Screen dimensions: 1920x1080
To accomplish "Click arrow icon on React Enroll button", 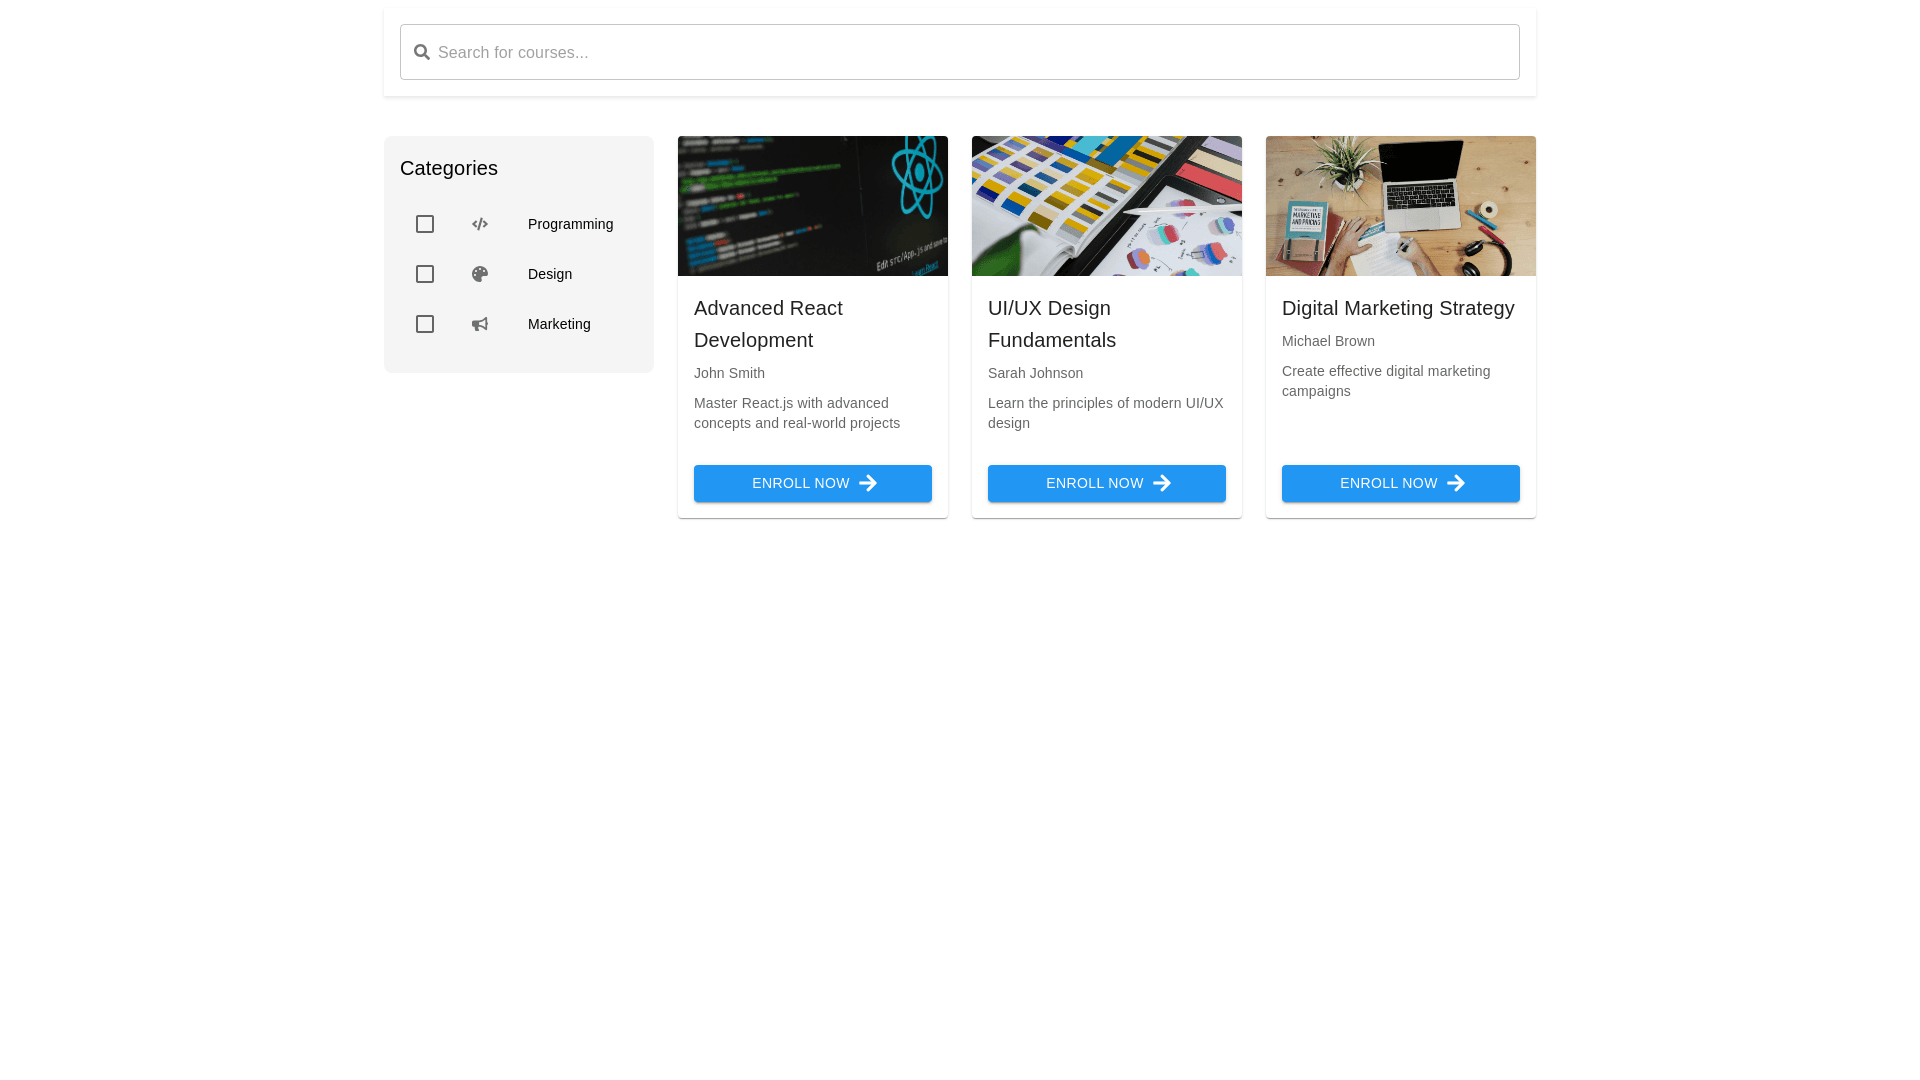I will [868, 483].
